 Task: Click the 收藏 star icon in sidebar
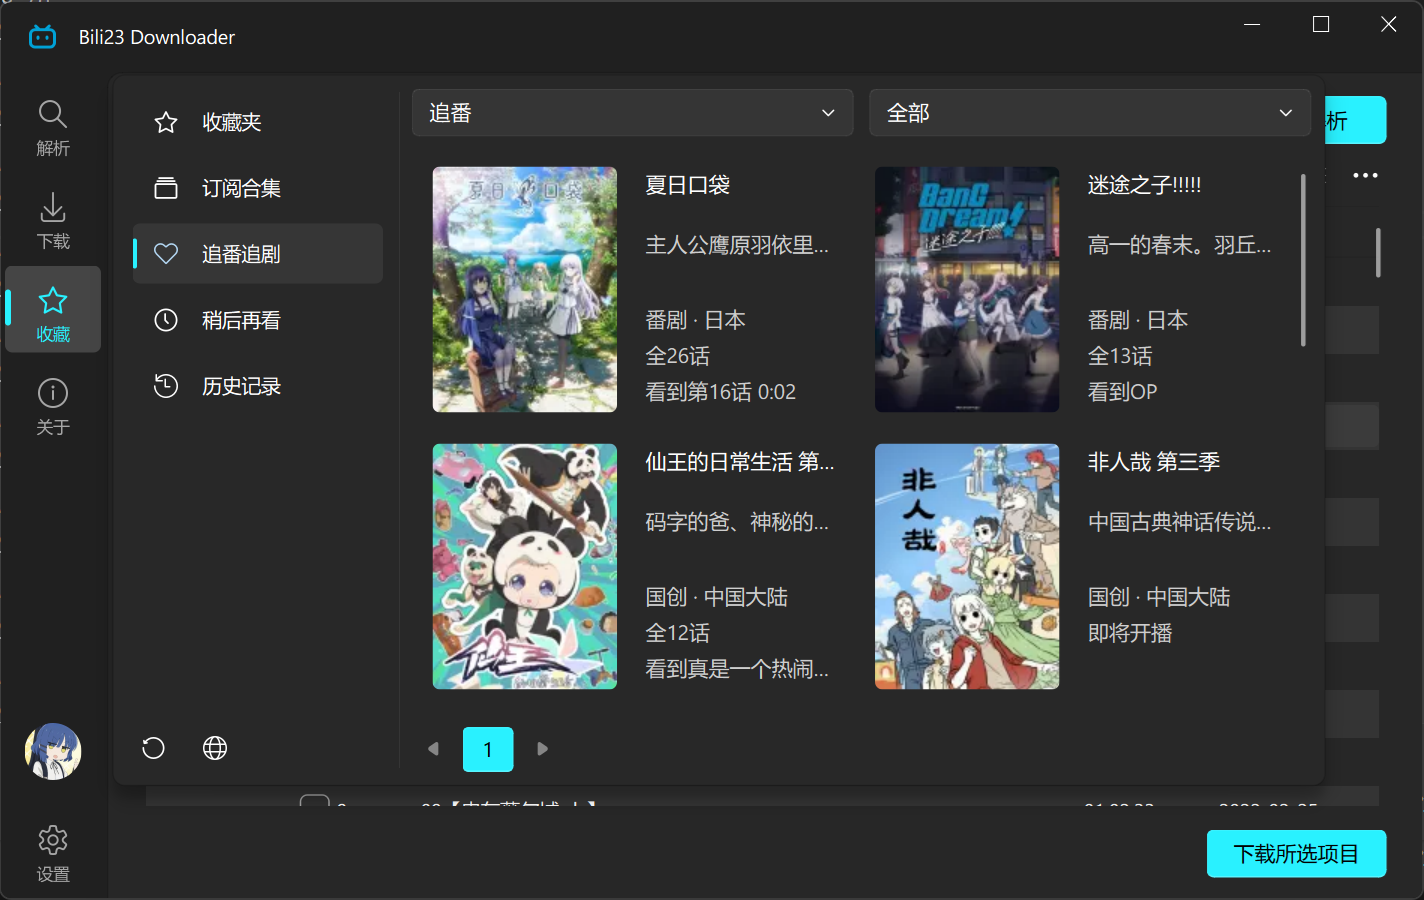[52, 298]
